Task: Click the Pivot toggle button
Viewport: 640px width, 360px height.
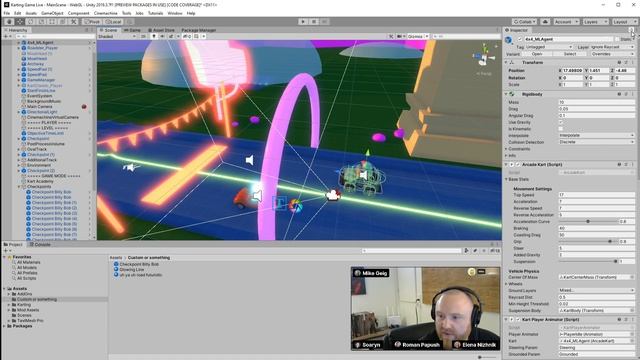Action: 92,22
